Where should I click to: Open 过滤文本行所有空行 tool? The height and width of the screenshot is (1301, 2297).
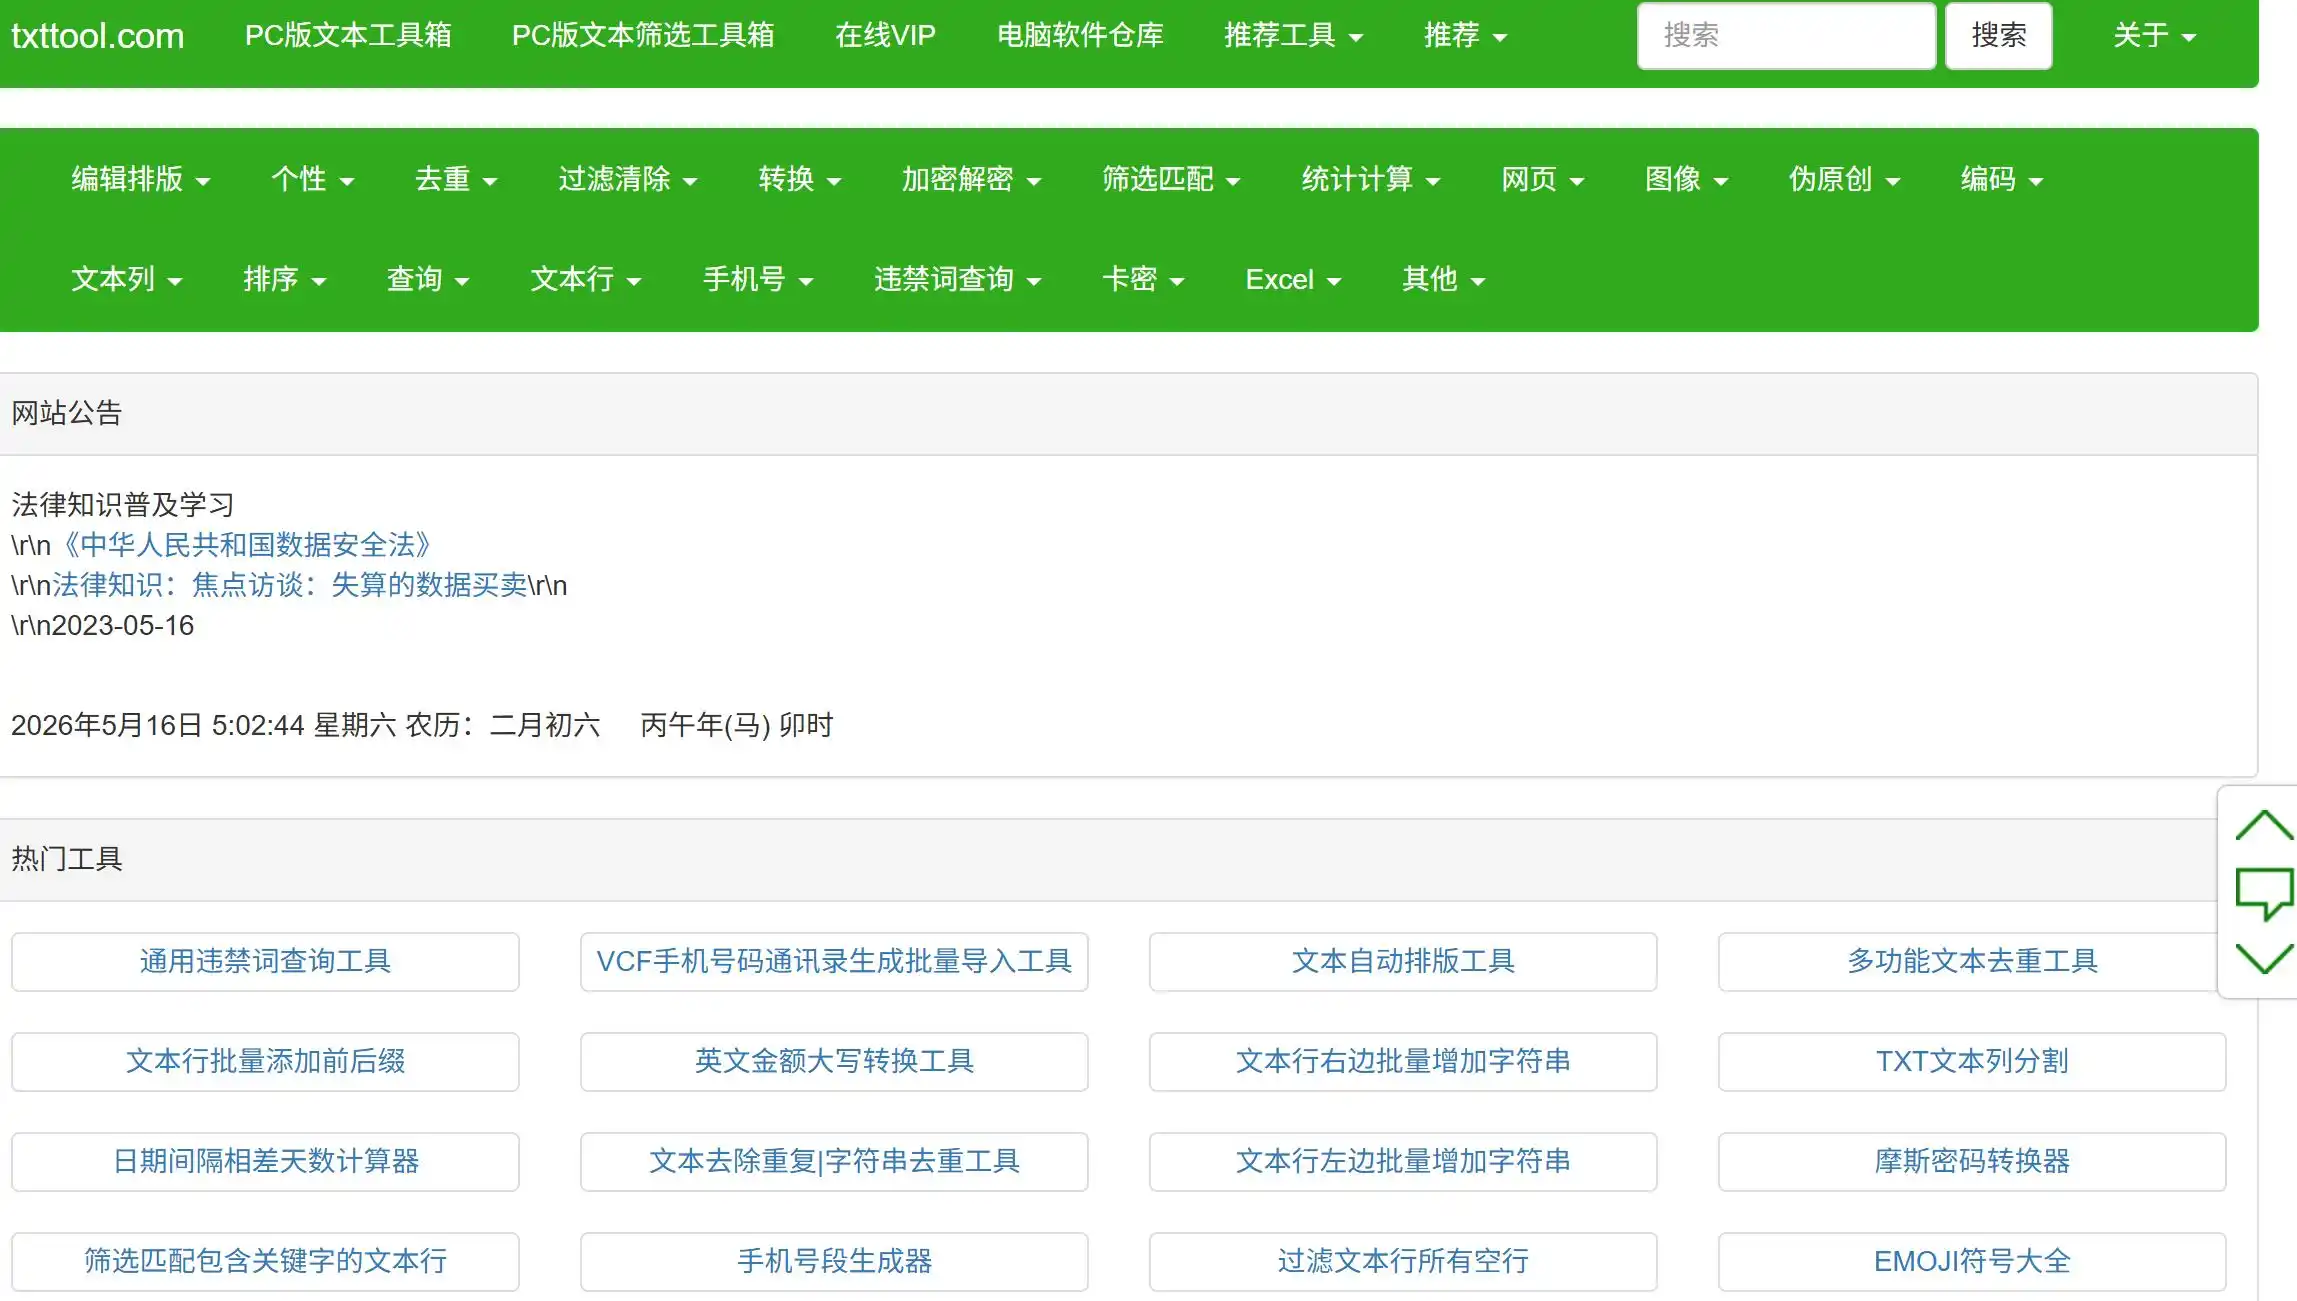(1403, 1262)
